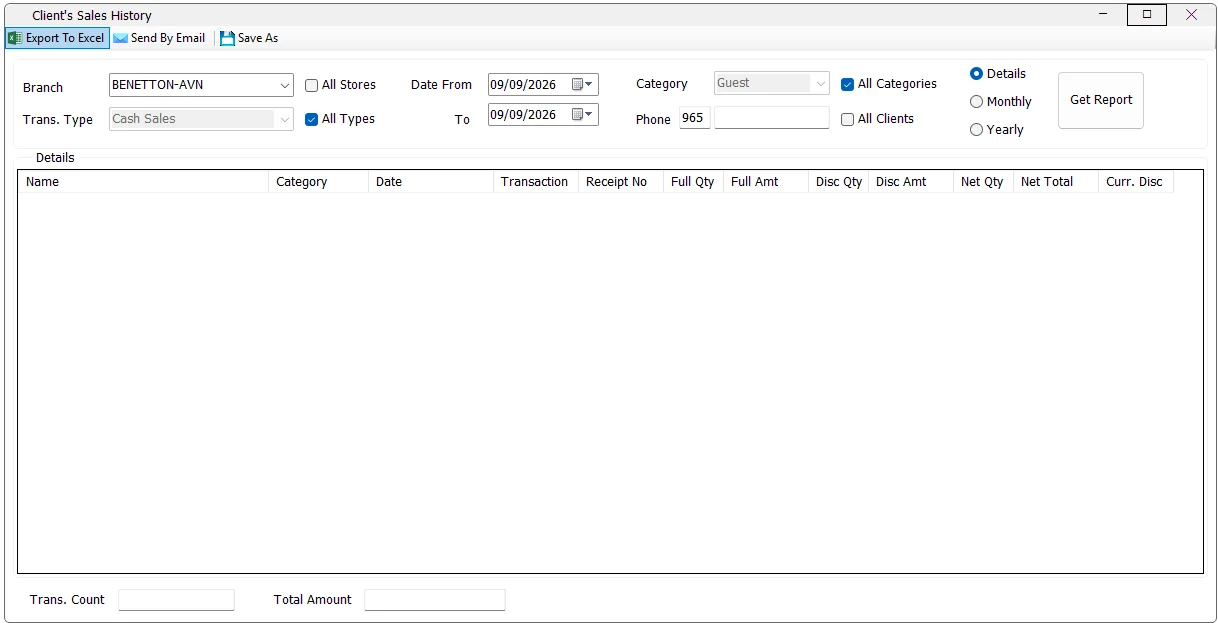Expand the Category dropdown showing Guest

tap(821, 84)
